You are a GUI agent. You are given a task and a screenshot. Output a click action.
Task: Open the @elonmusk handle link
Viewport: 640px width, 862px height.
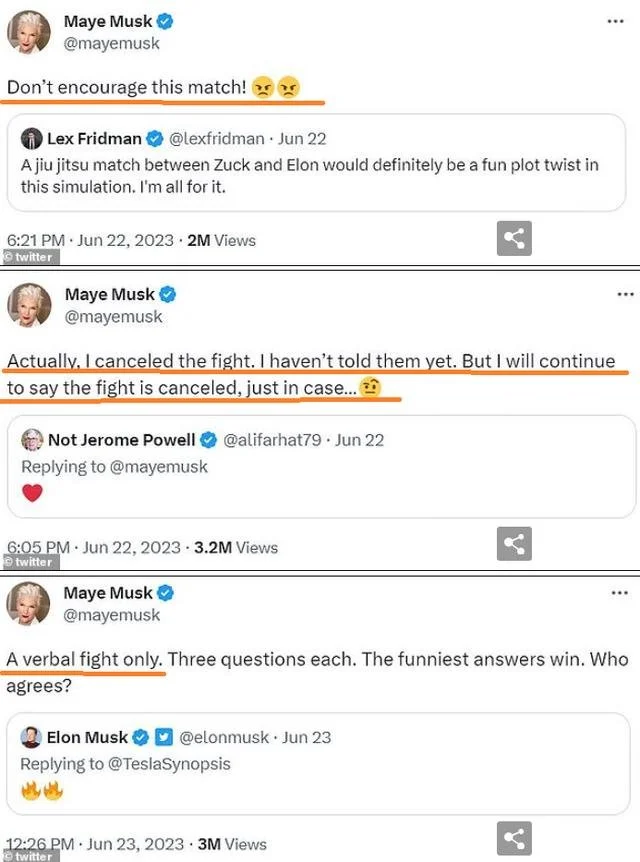224,737
